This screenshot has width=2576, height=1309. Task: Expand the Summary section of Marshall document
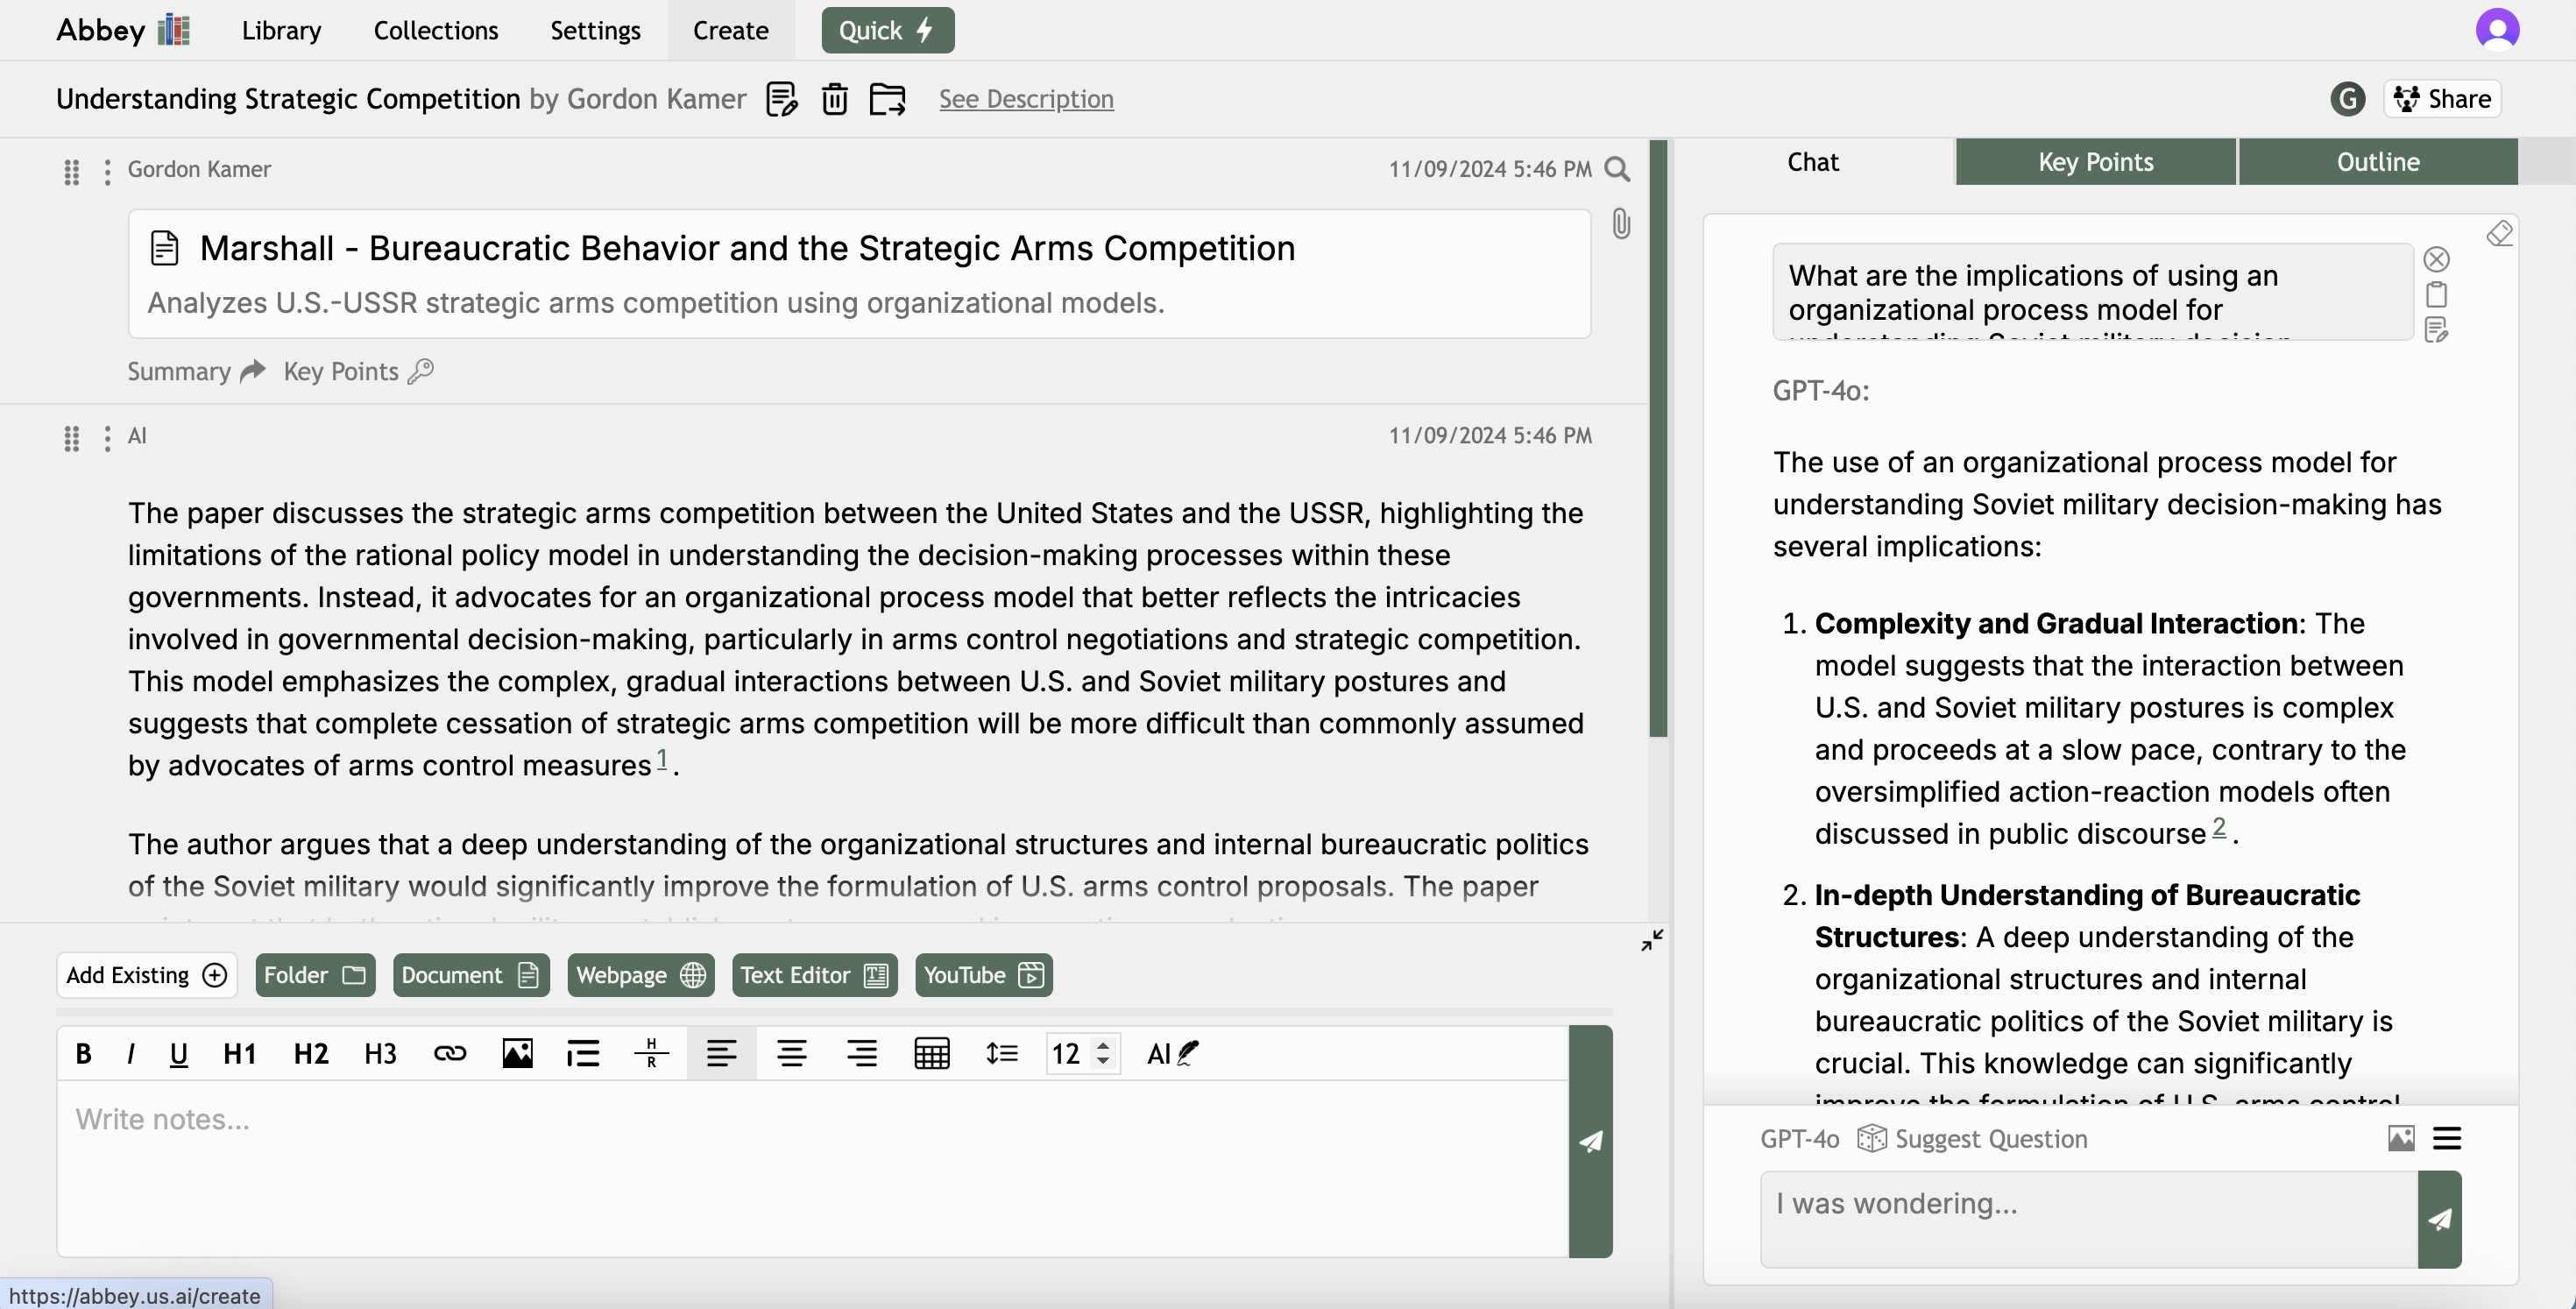click(196, 371)
